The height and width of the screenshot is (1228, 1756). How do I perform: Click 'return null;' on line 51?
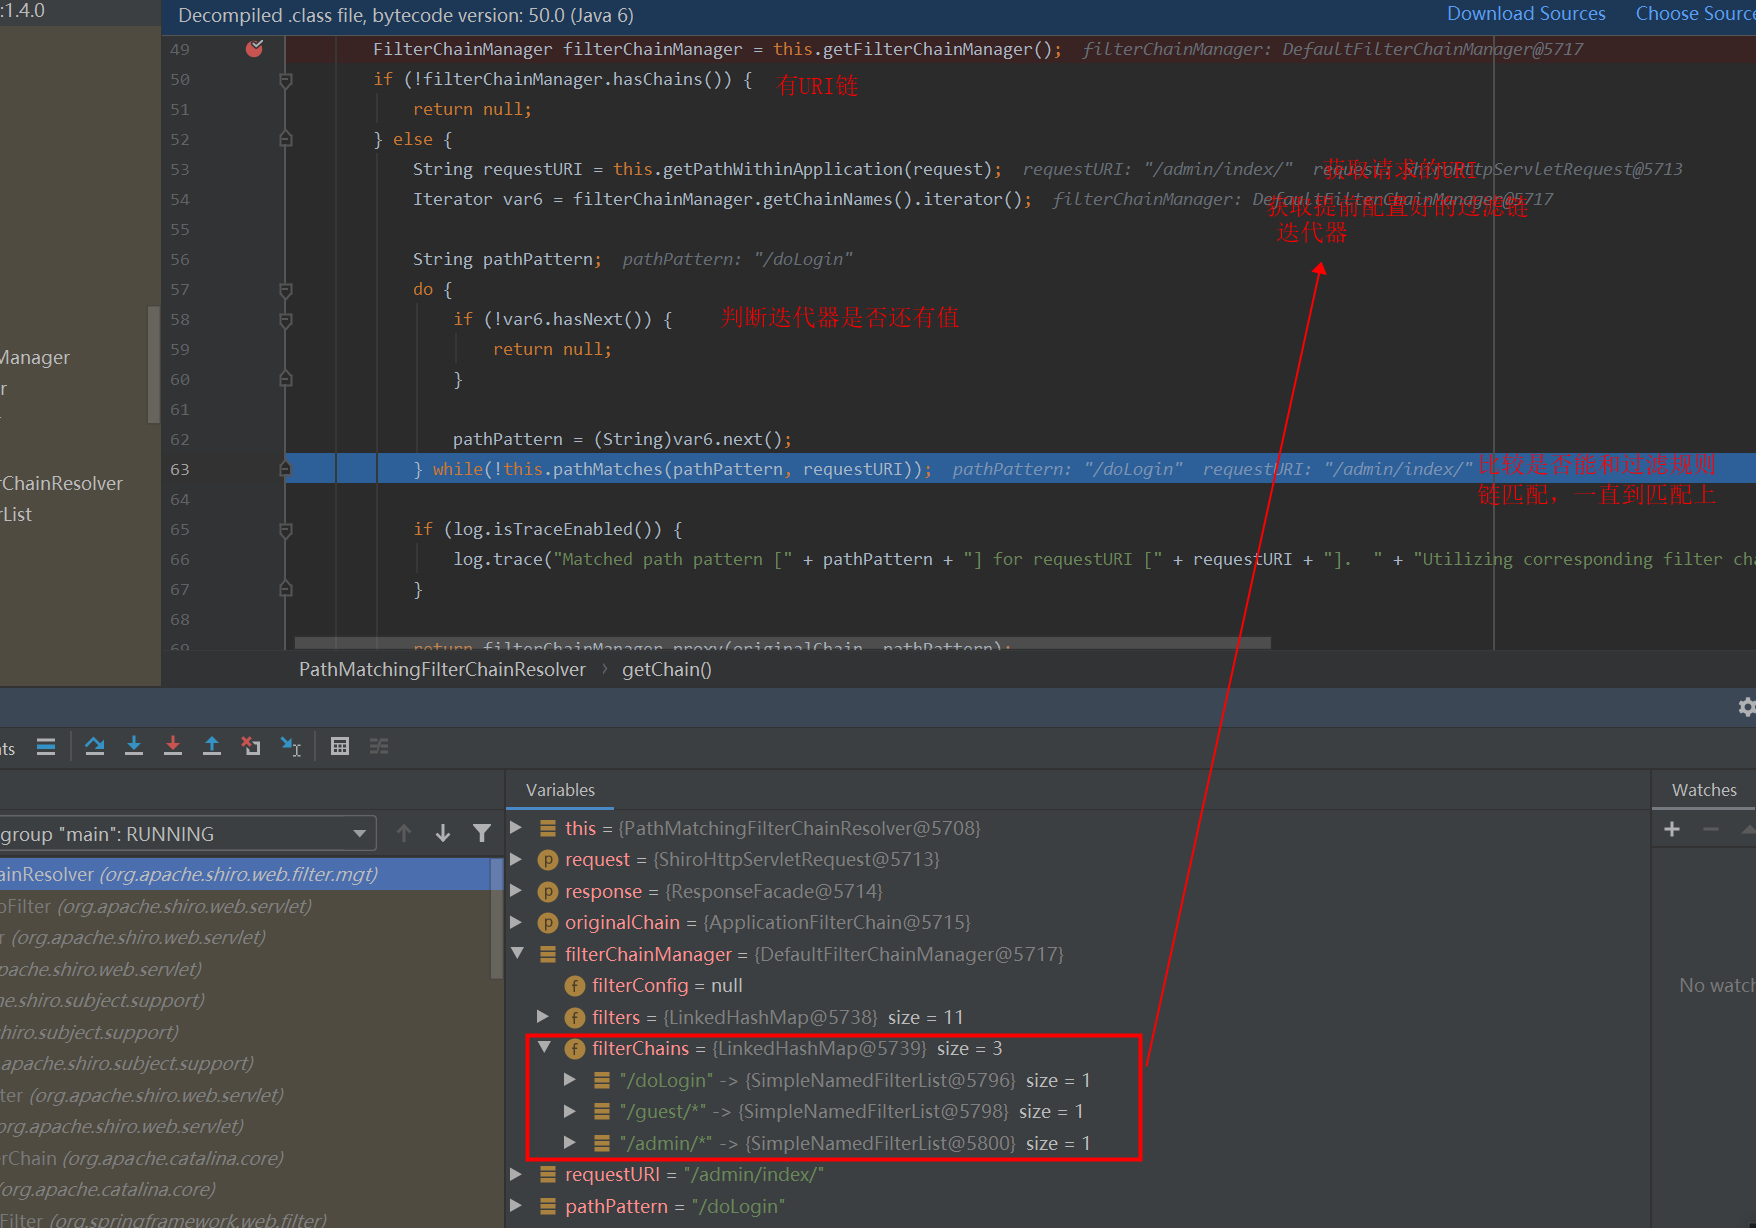tap(472, 109)
